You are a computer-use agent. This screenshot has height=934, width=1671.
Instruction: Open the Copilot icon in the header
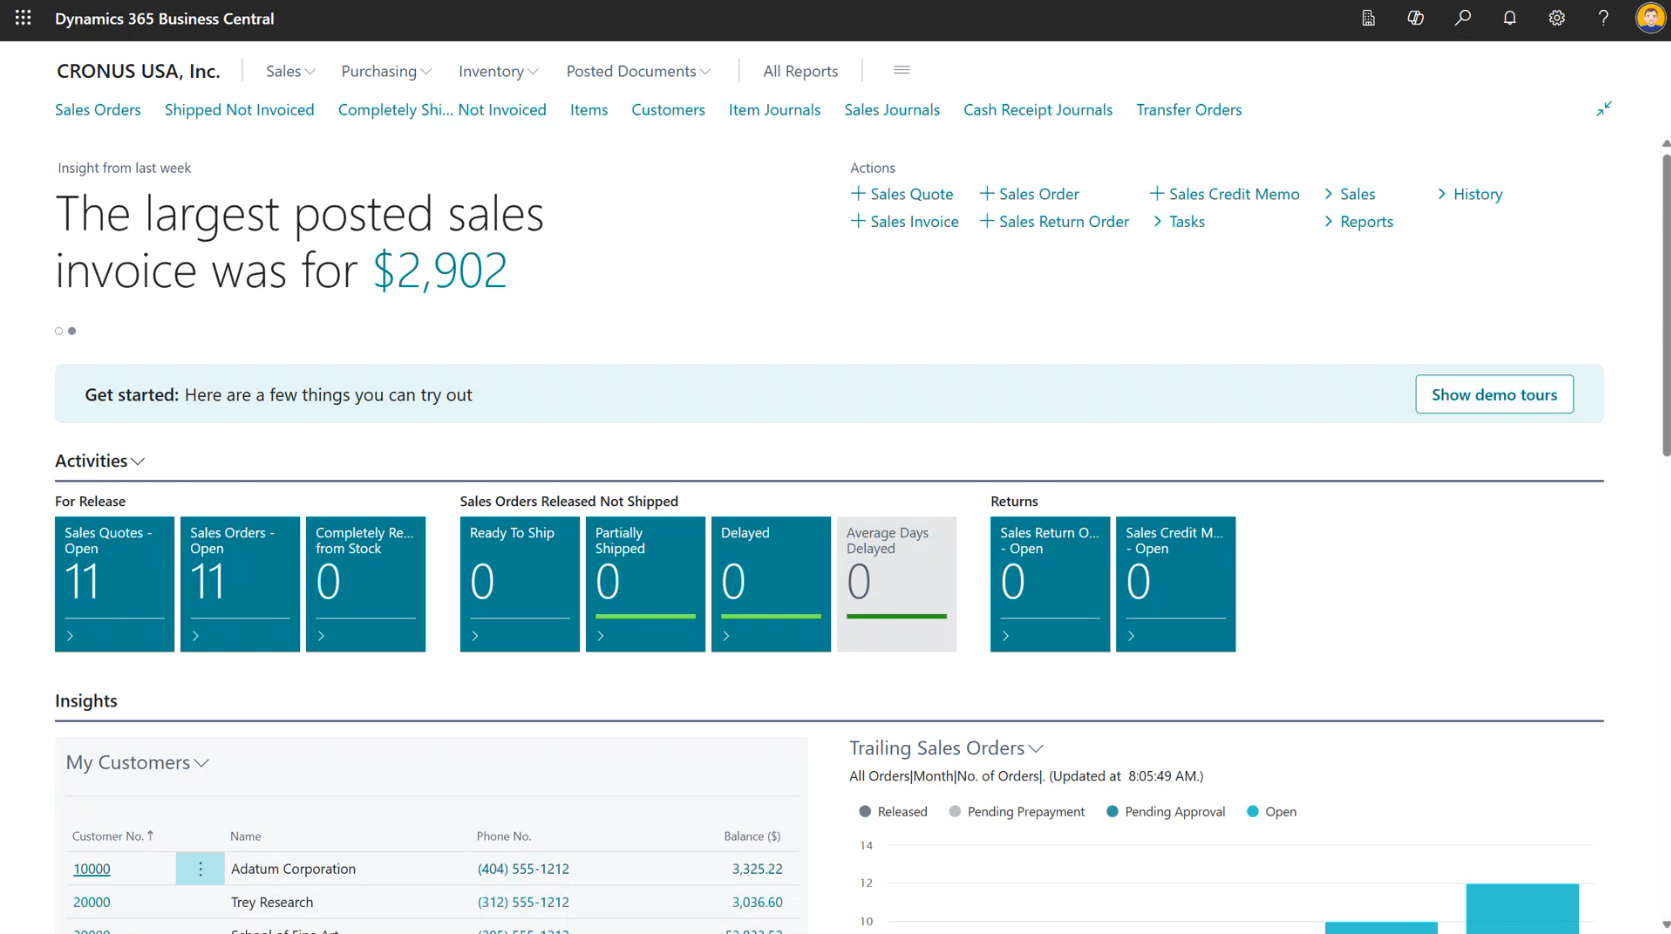[1415, 18]
